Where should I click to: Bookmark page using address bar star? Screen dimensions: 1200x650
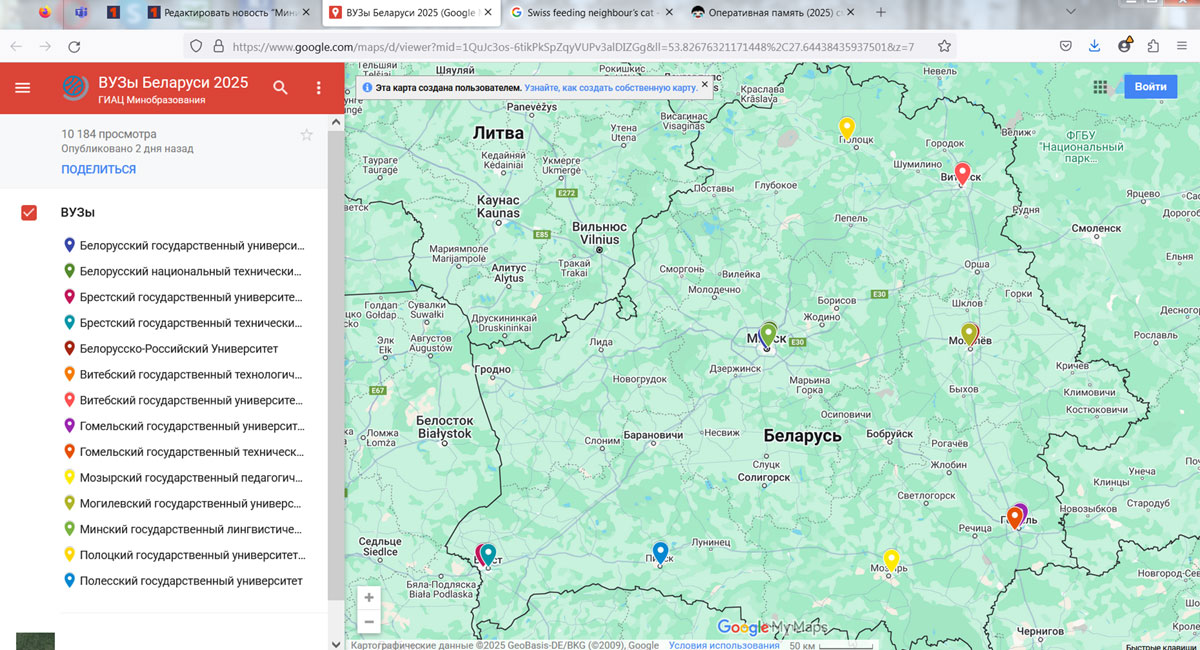(944, 46)
